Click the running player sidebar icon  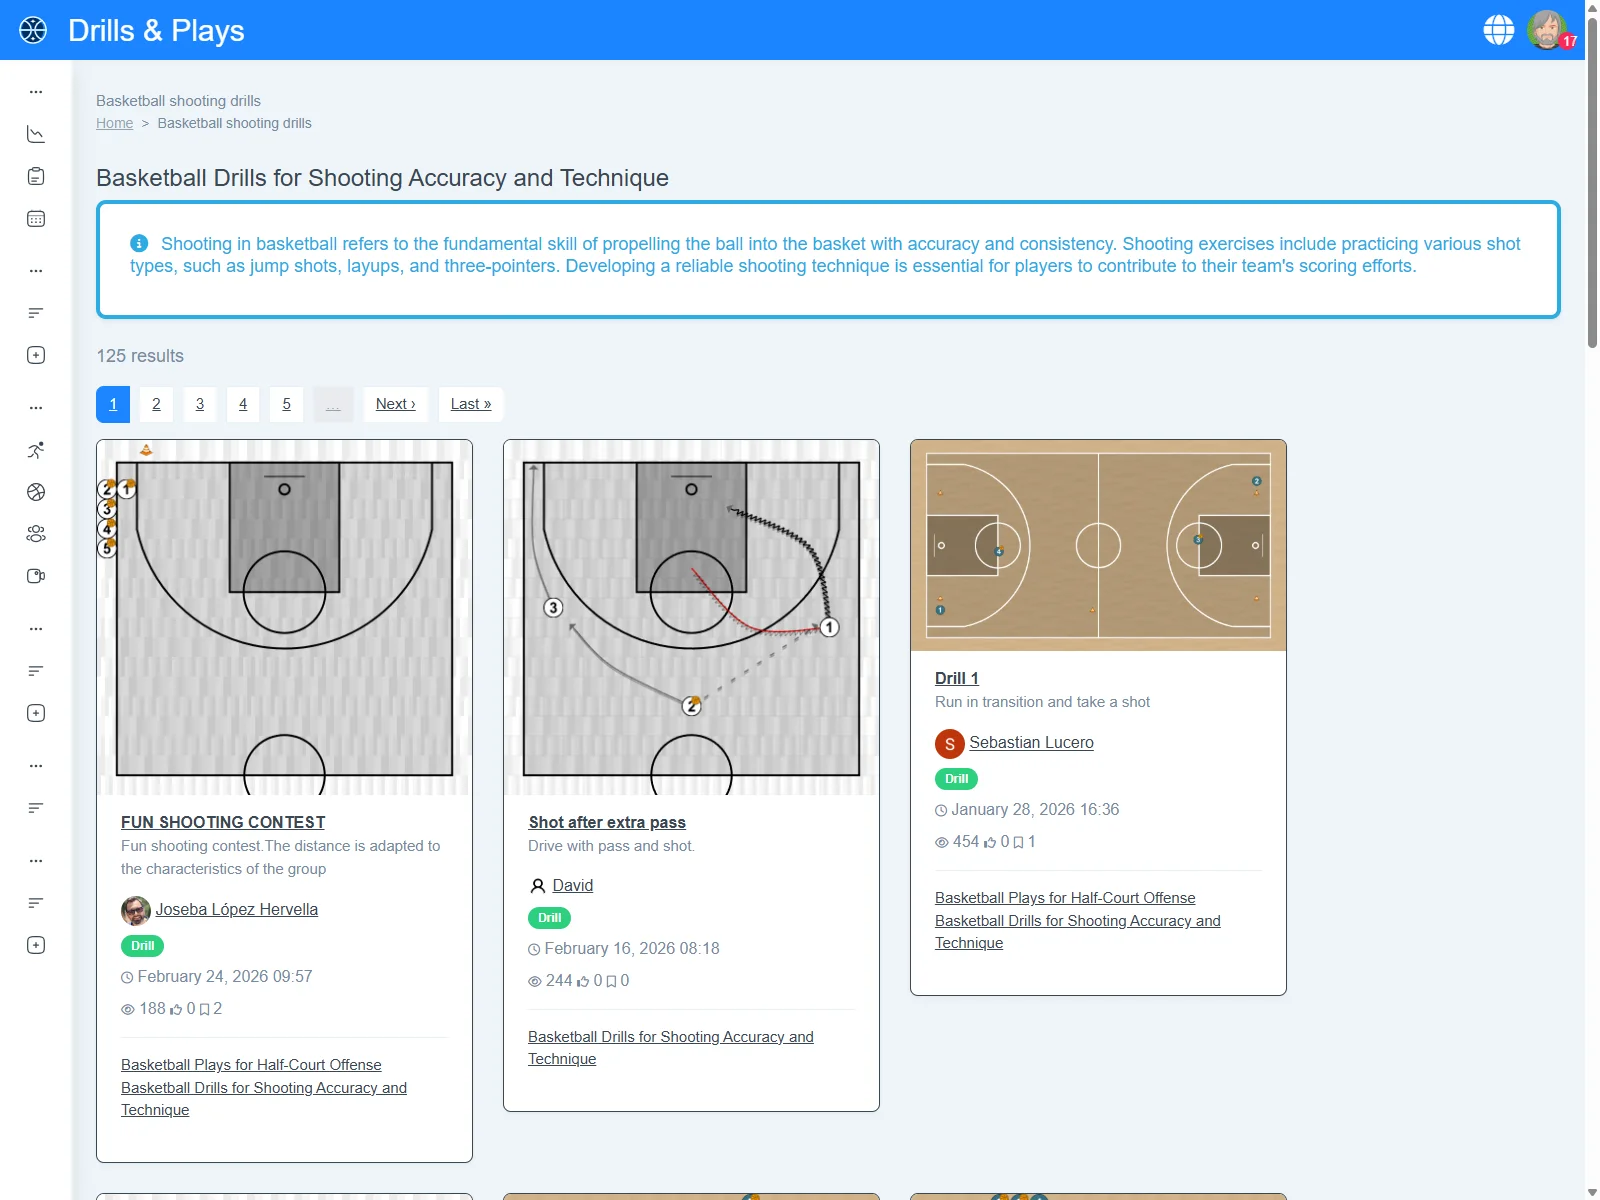pos(36,450)
